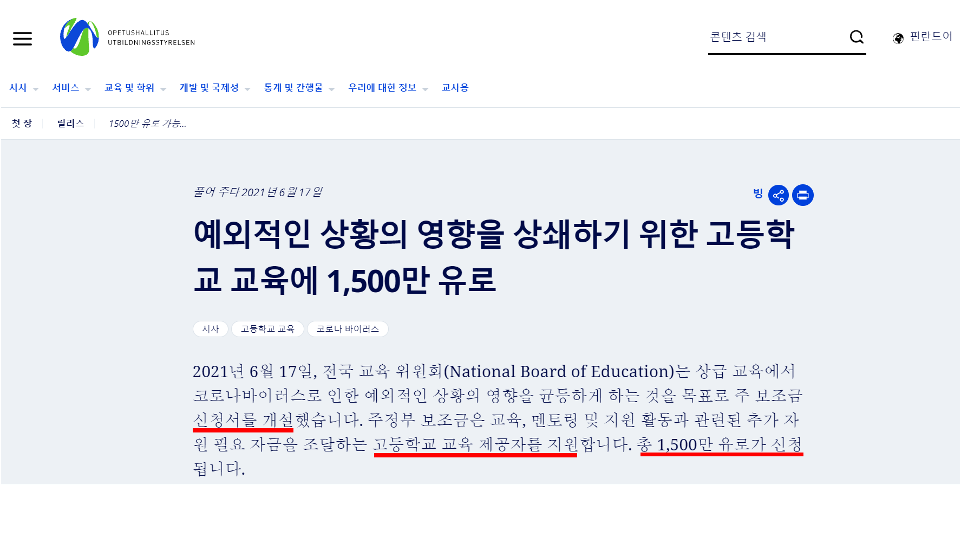
Task: Open the 통계 및 간행물 menu
Action: click(x=298, y=88)
